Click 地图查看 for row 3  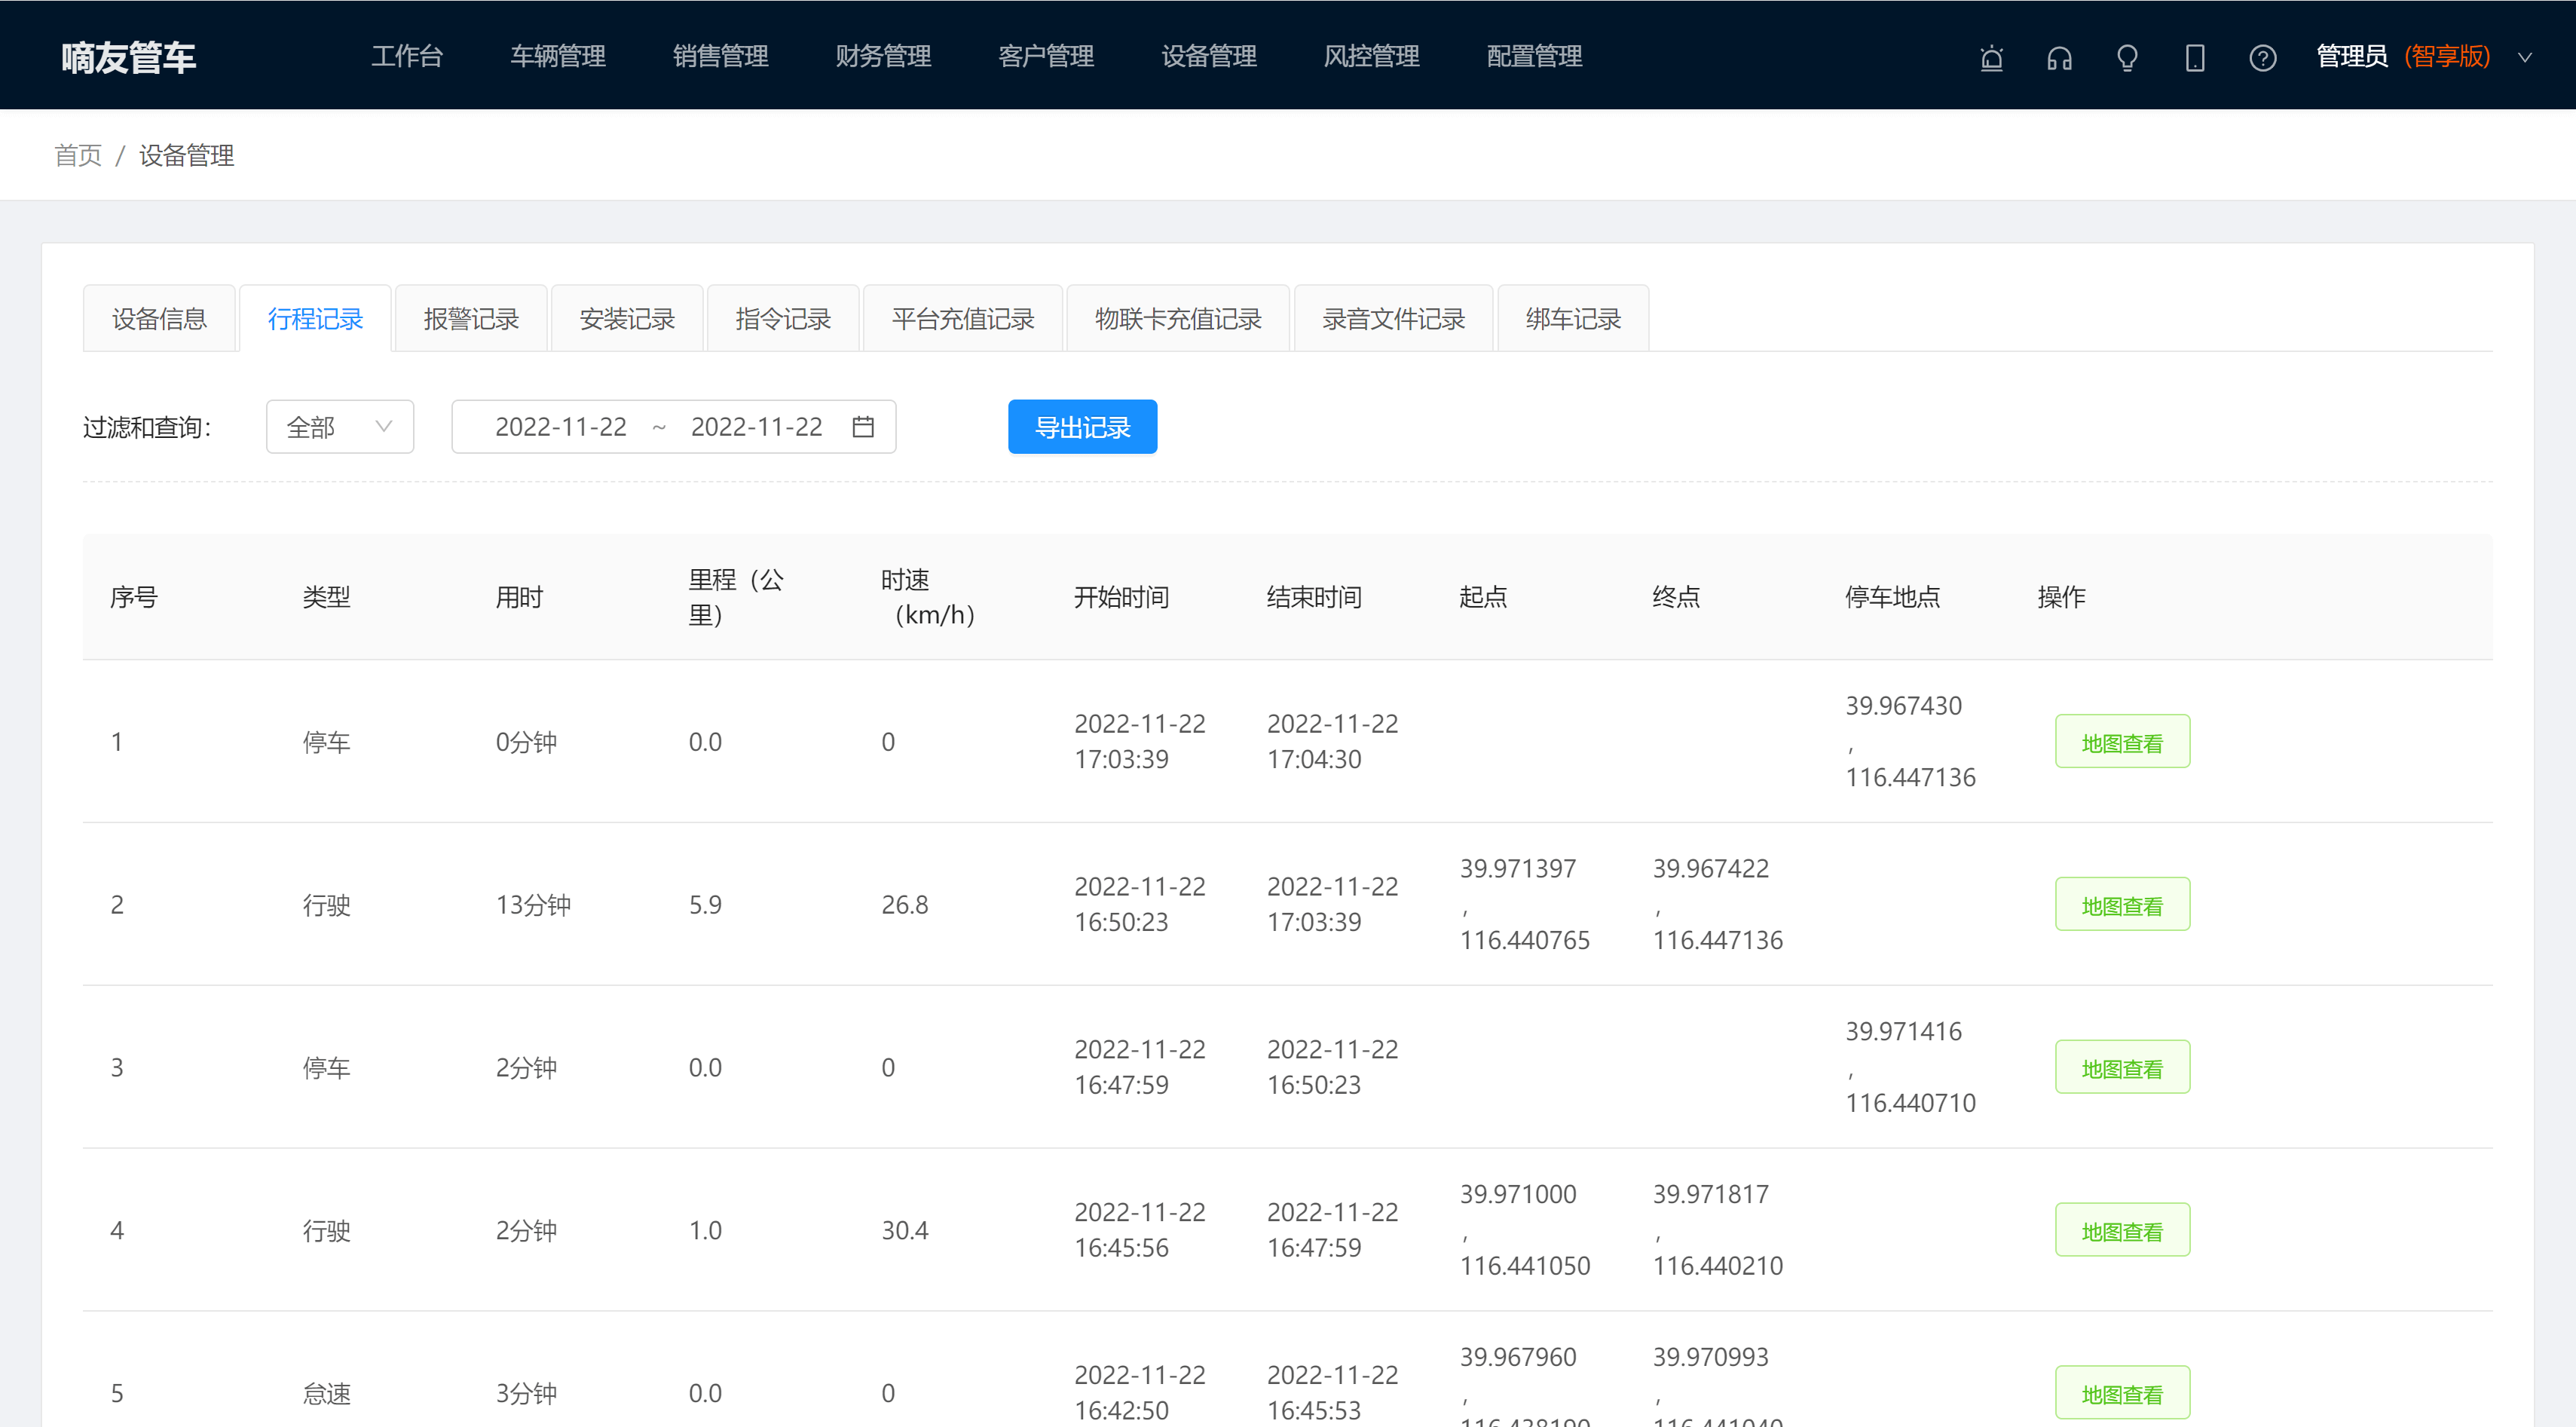[x=2123, y=1068]
